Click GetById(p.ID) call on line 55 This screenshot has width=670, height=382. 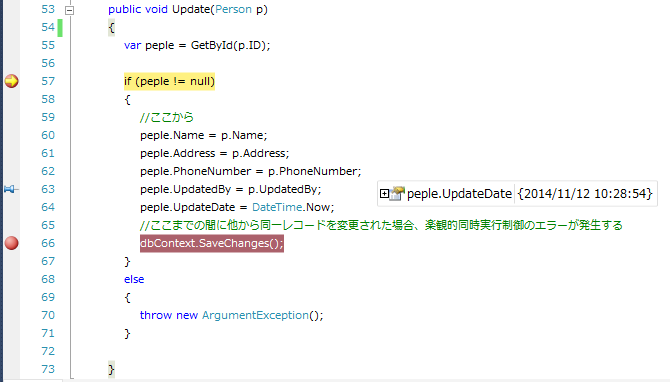pyautogui.click(x=229, y=45)
